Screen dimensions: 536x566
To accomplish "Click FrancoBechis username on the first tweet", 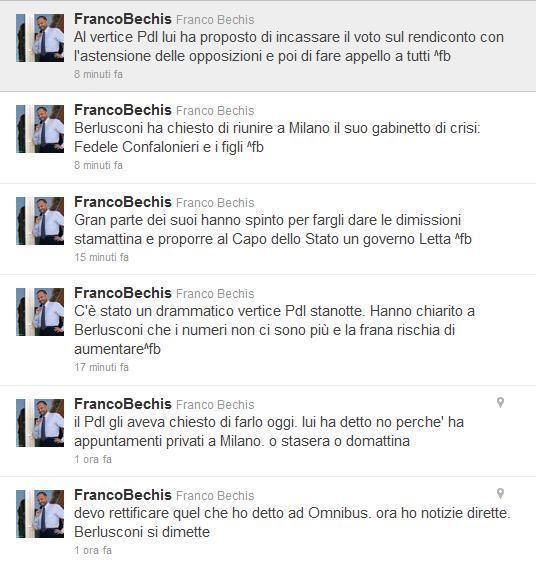I will [123, 19].
